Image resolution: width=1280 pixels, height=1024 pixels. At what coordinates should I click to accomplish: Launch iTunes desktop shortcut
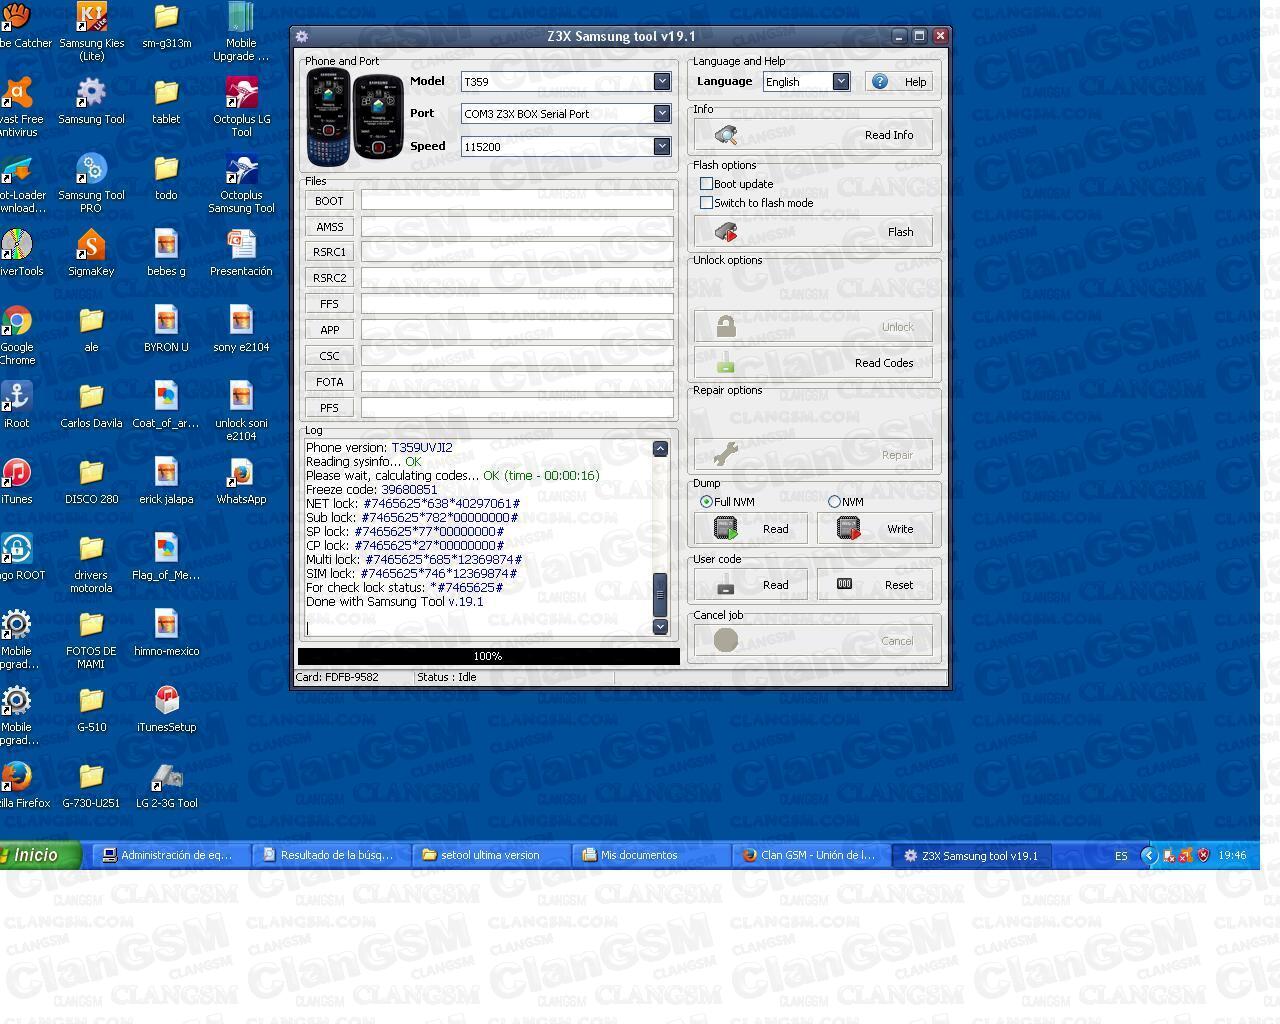point(17,480)
